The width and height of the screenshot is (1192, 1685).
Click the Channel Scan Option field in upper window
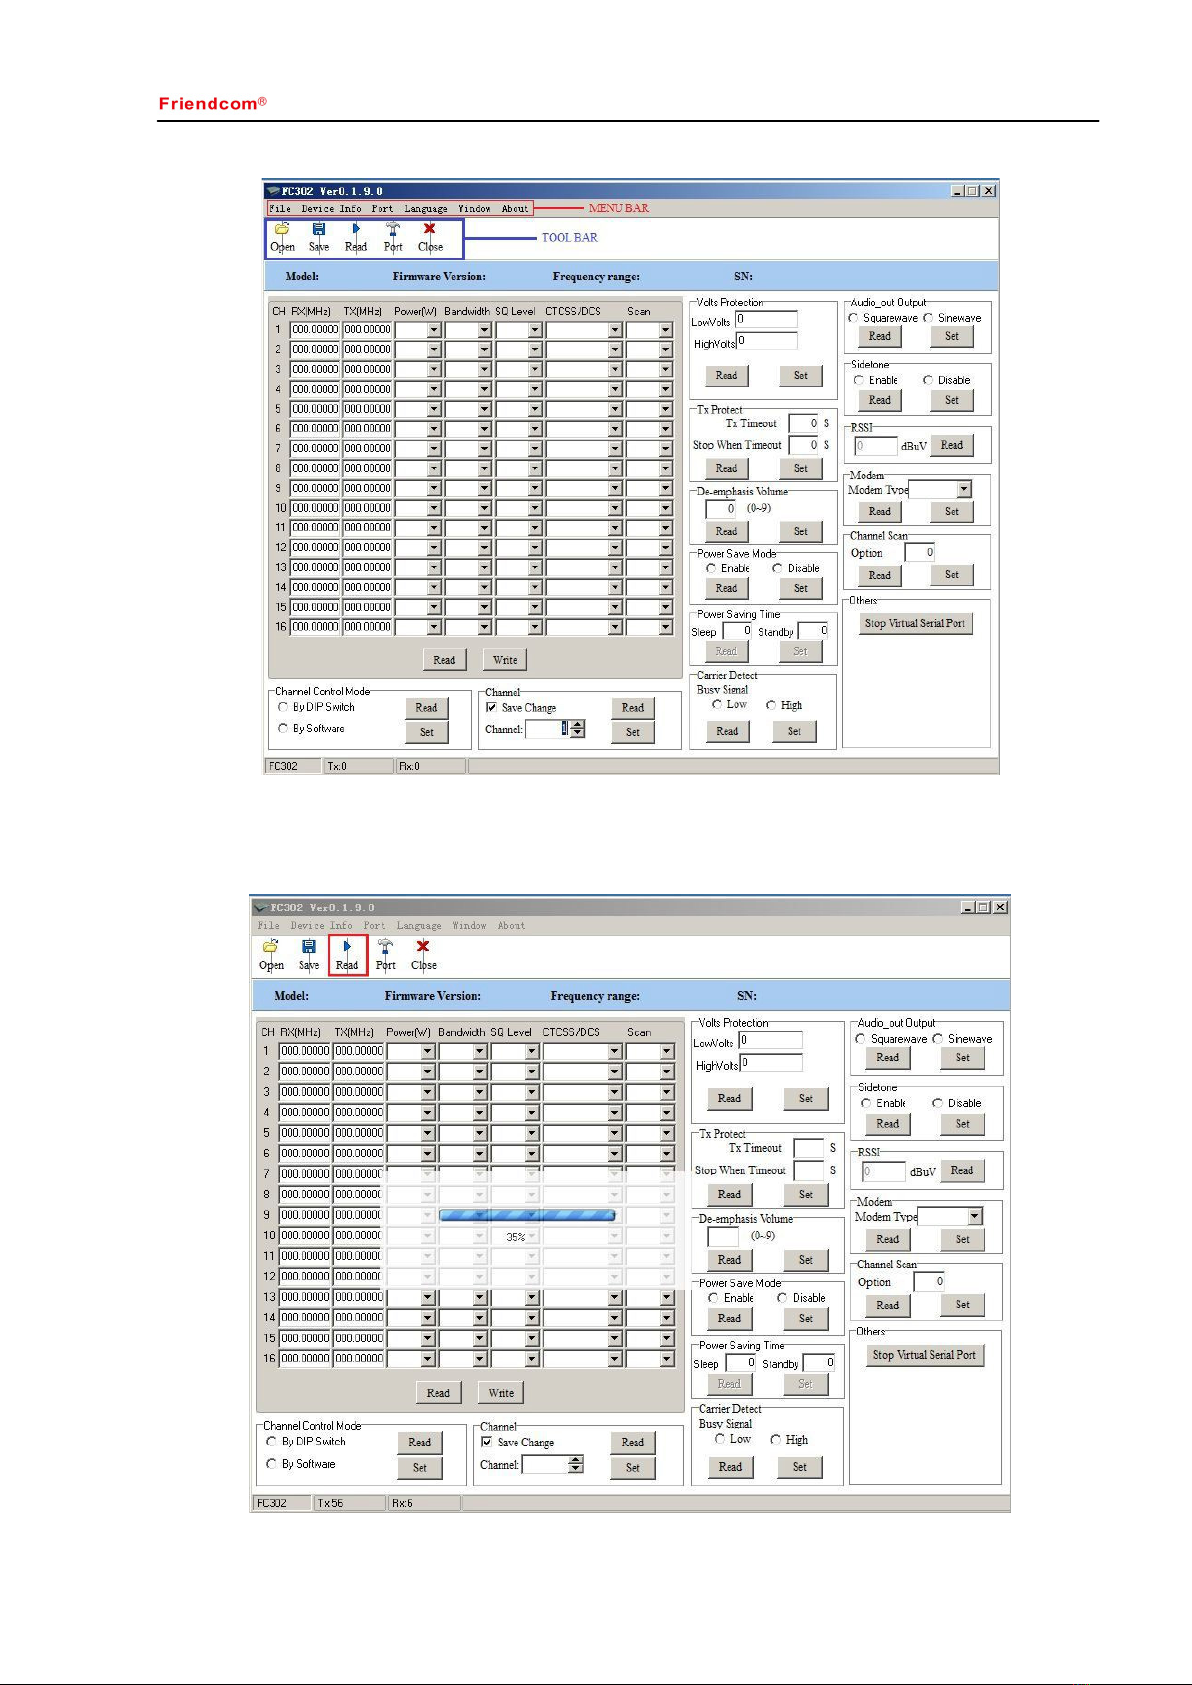click(920, 552)
